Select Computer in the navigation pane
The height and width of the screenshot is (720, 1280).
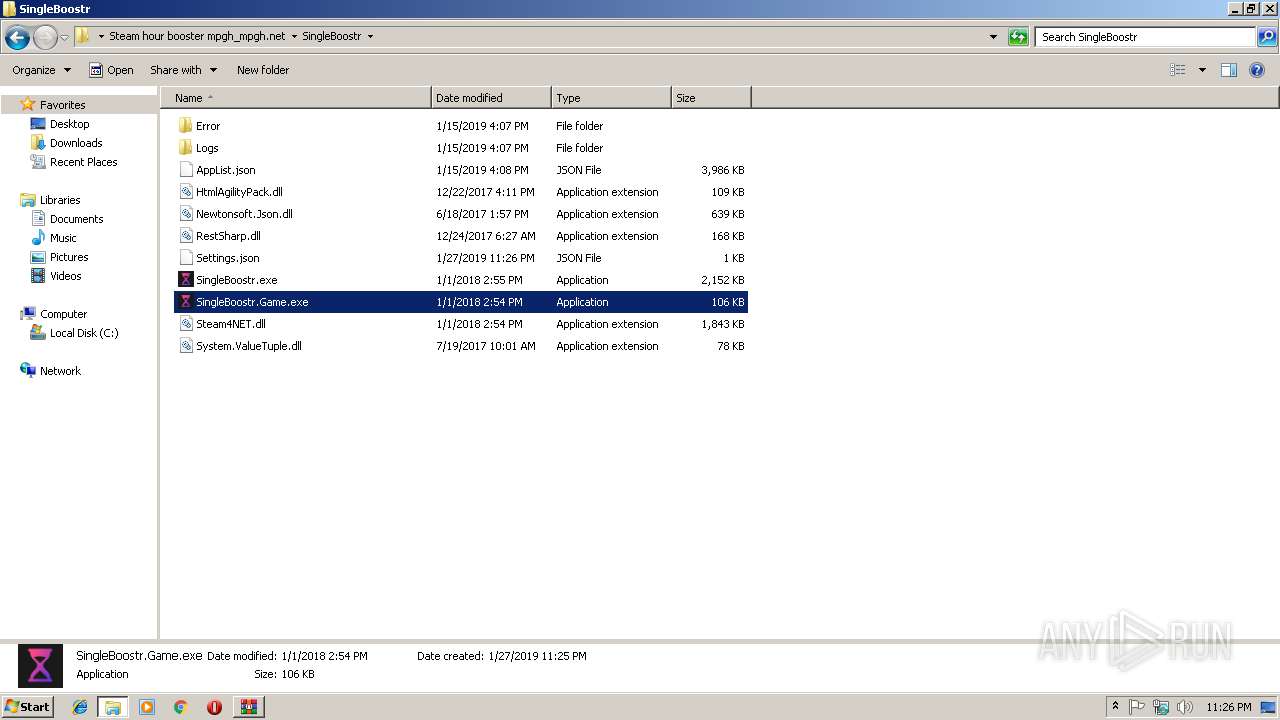63,314
